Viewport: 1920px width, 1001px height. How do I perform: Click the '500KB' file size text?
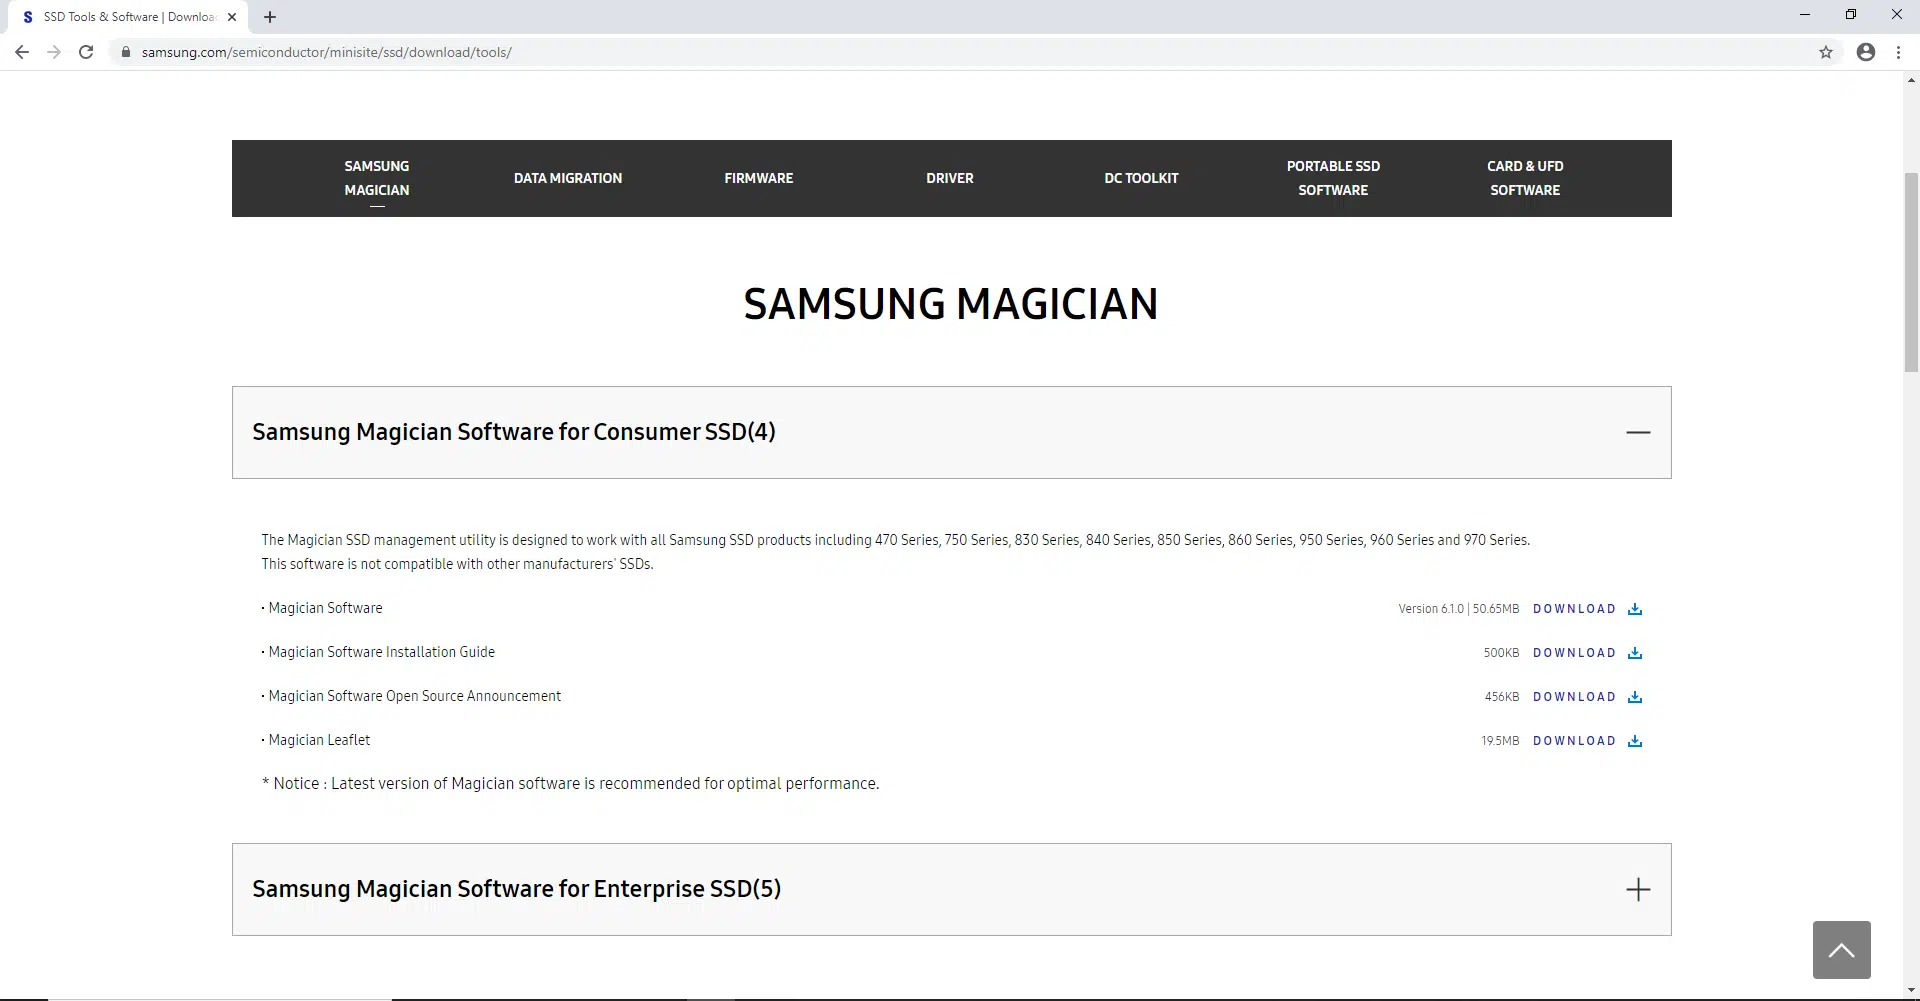(1501, 653)
